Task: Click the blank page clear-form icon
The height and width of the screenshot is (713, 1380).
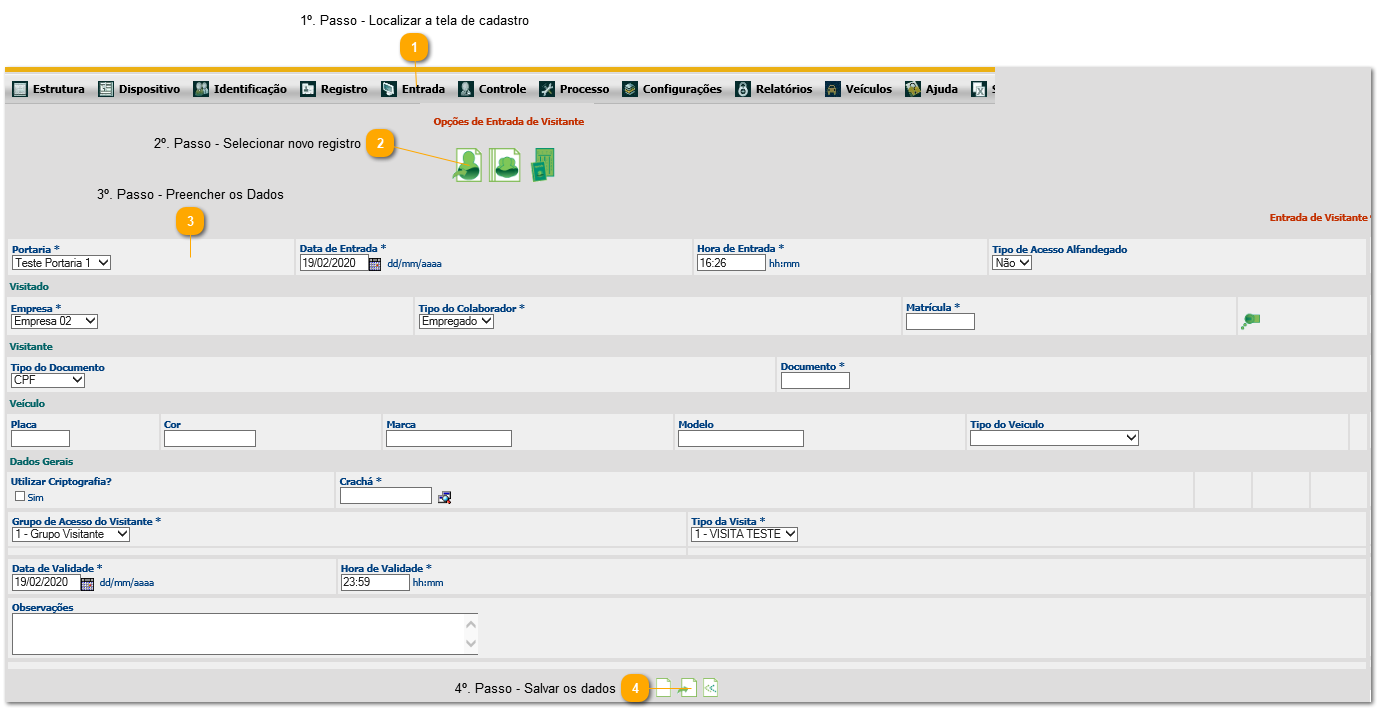Action: pos(664,688)
